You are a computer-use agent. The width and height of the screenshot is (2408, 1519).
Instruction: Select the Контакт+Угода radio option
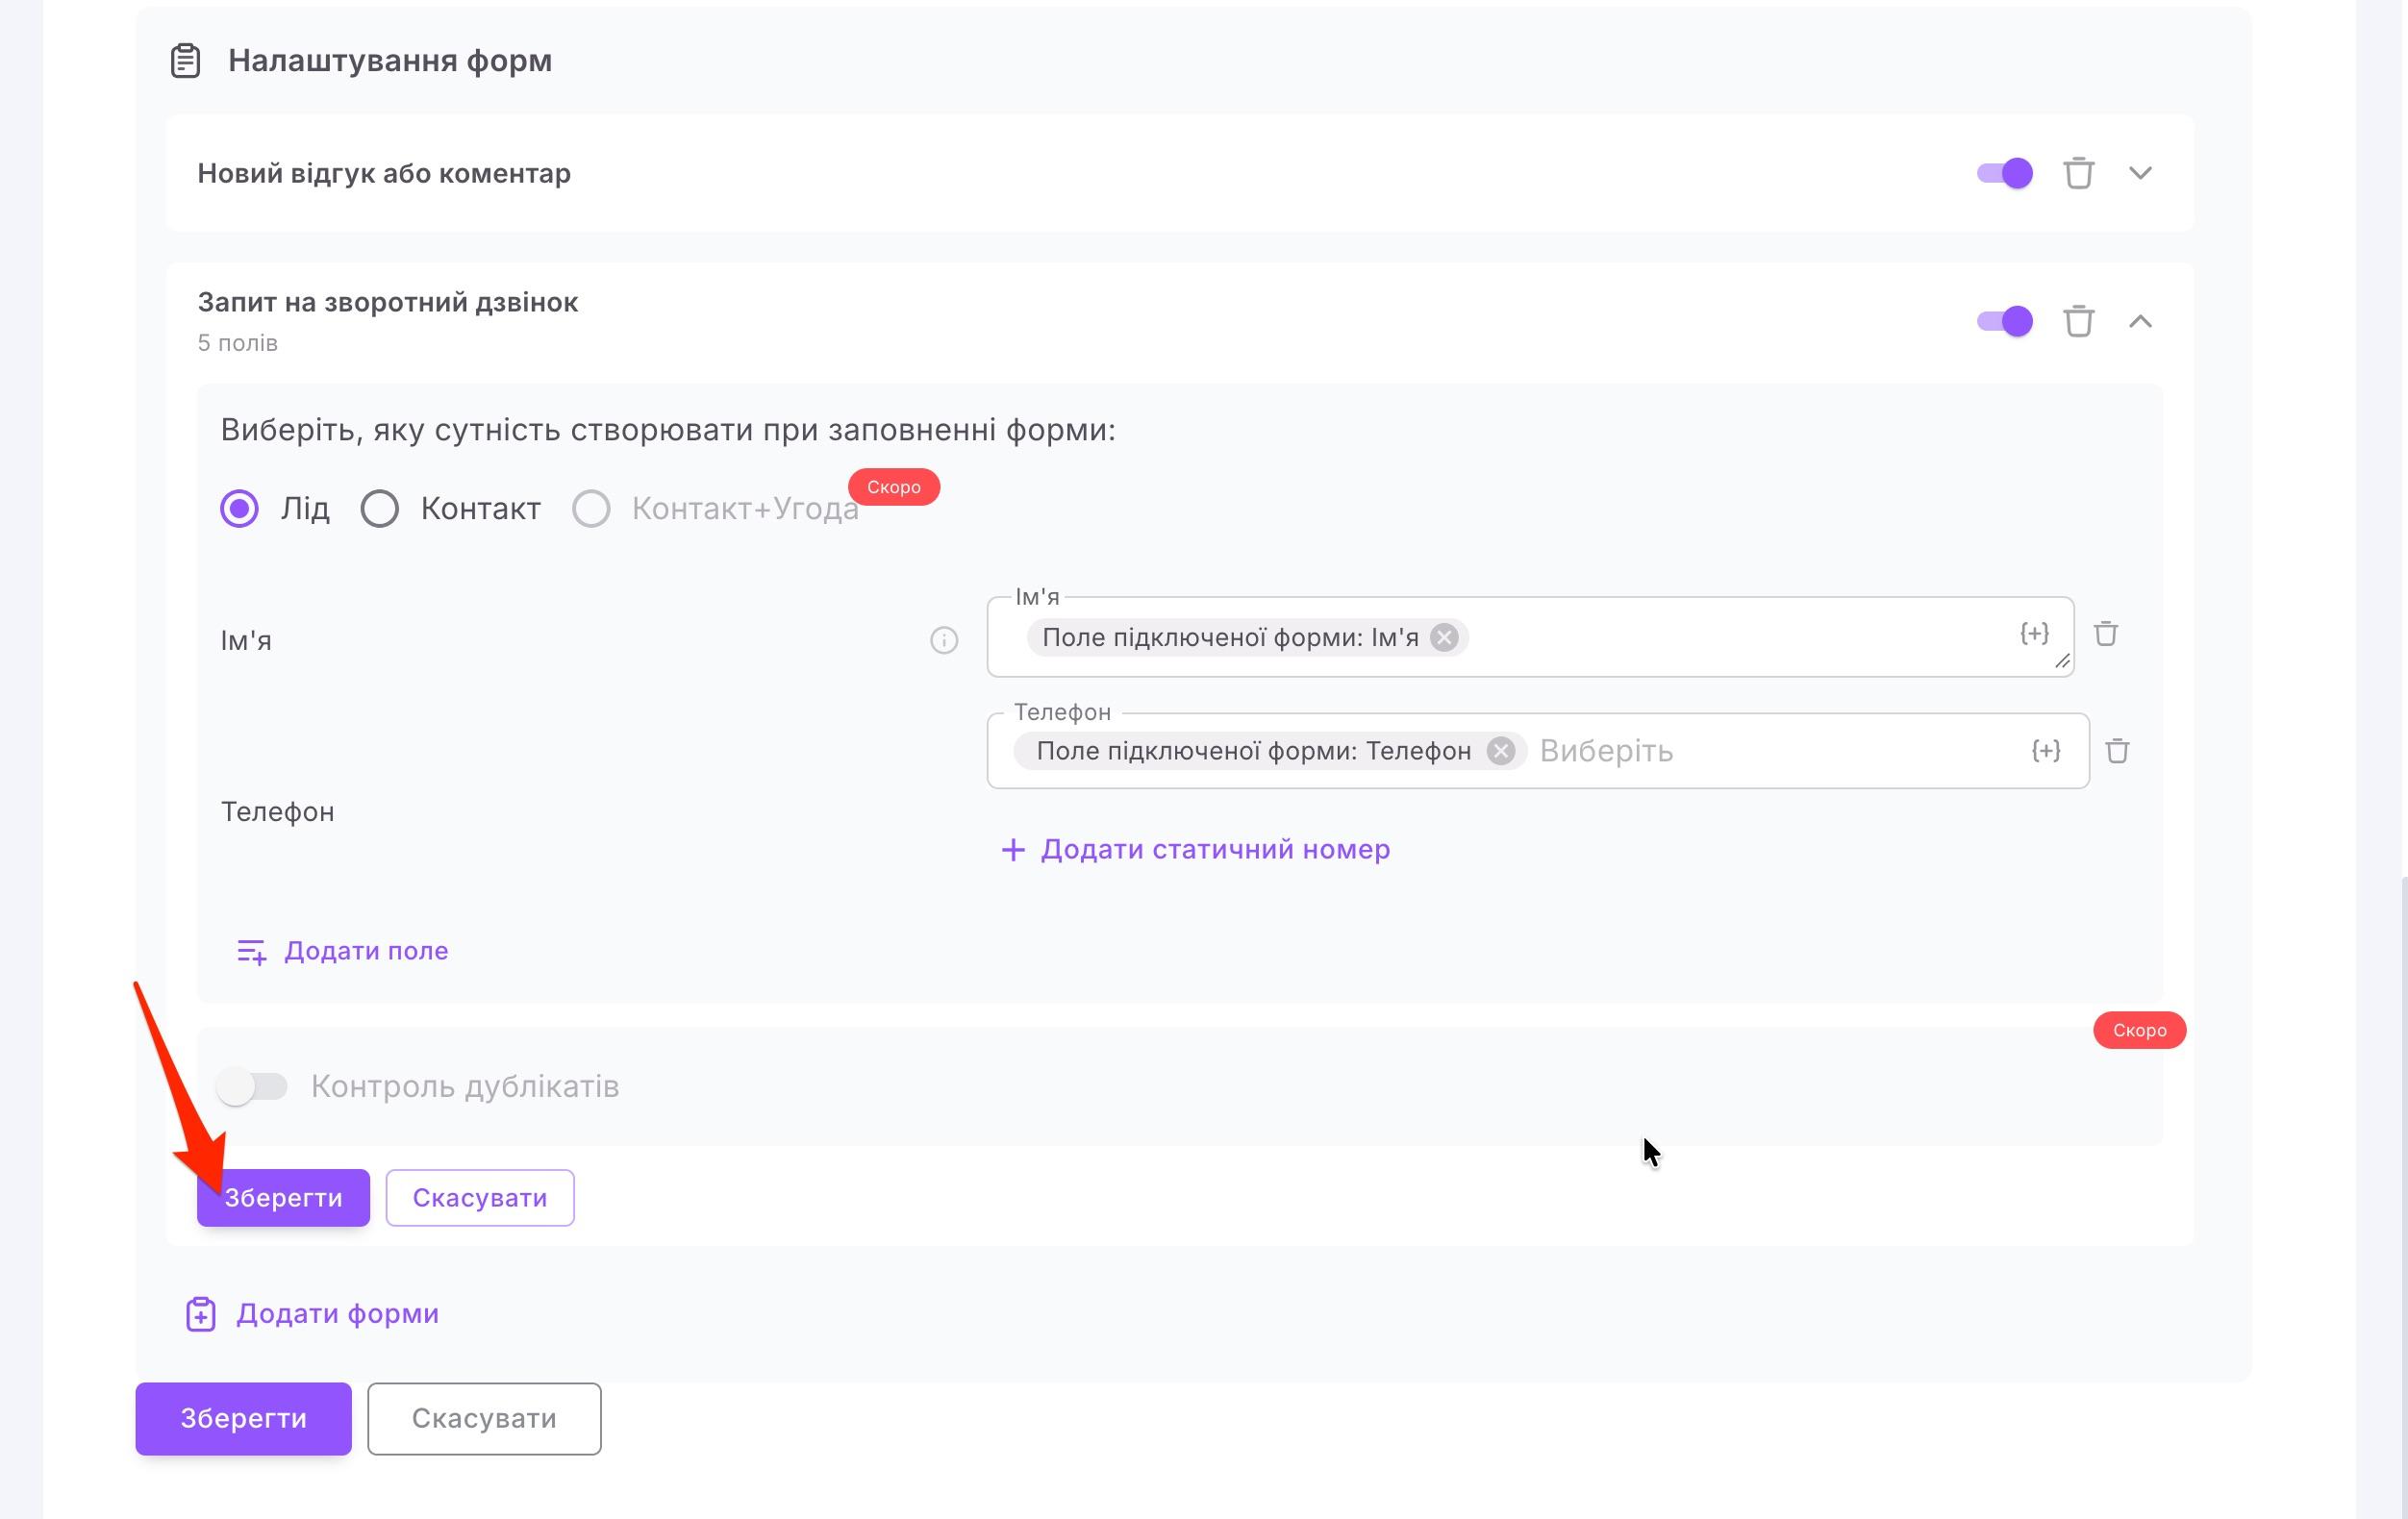tap(591, 508)
